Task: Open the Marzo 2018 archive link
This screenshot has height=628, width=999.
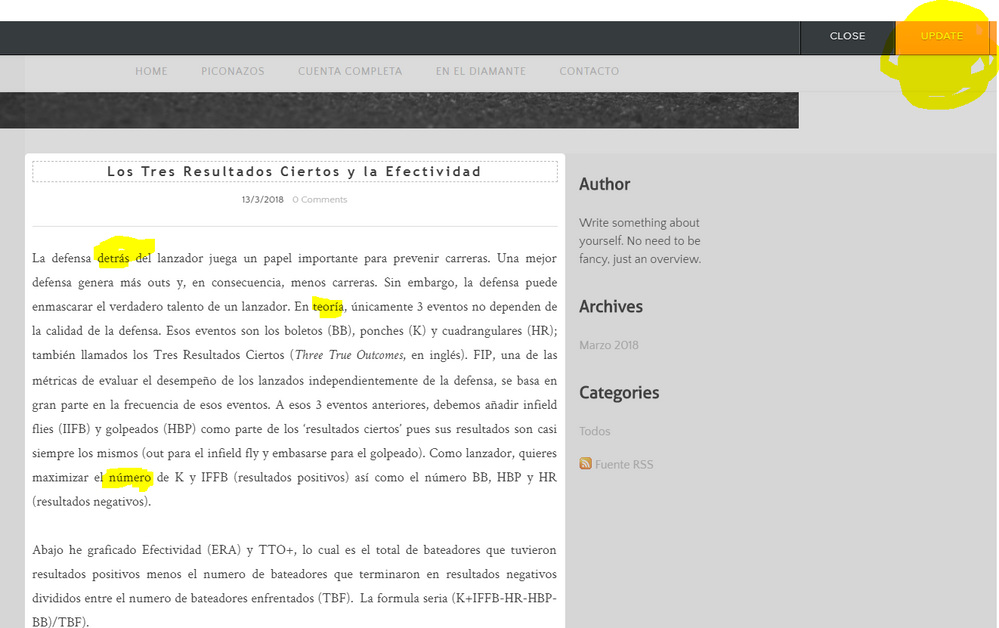Action: (608, 345)
